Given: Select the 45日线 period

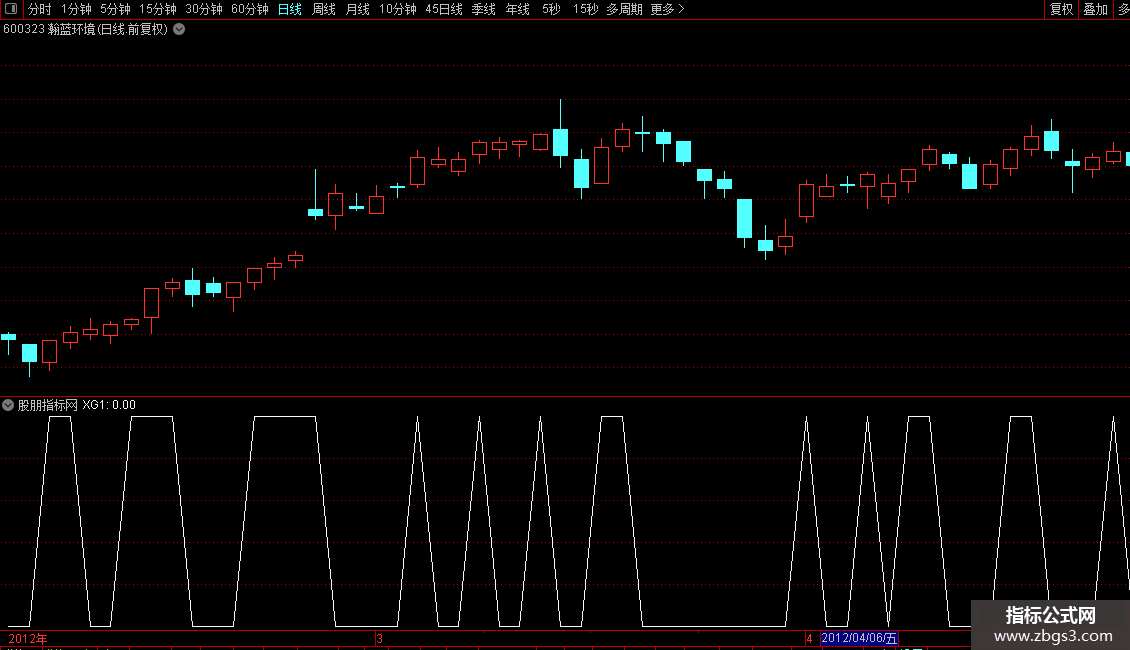Looking at the screenshot, I should [444, 9].
